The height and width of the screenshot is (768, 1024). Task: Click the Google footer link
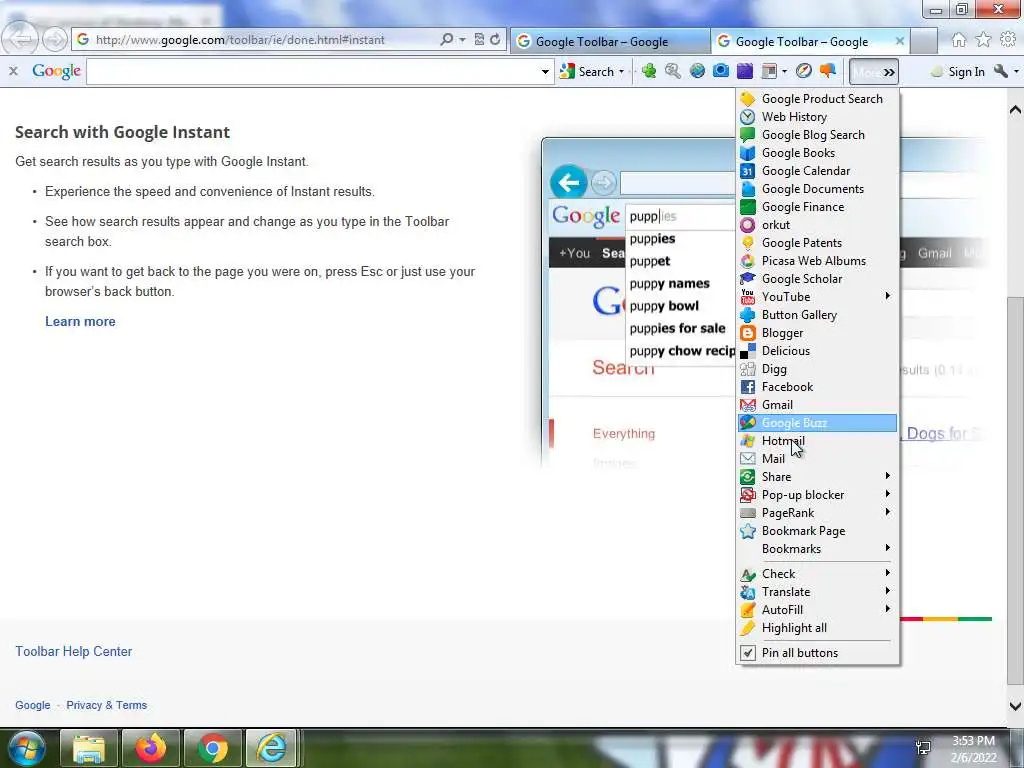(x=33, y=705)
